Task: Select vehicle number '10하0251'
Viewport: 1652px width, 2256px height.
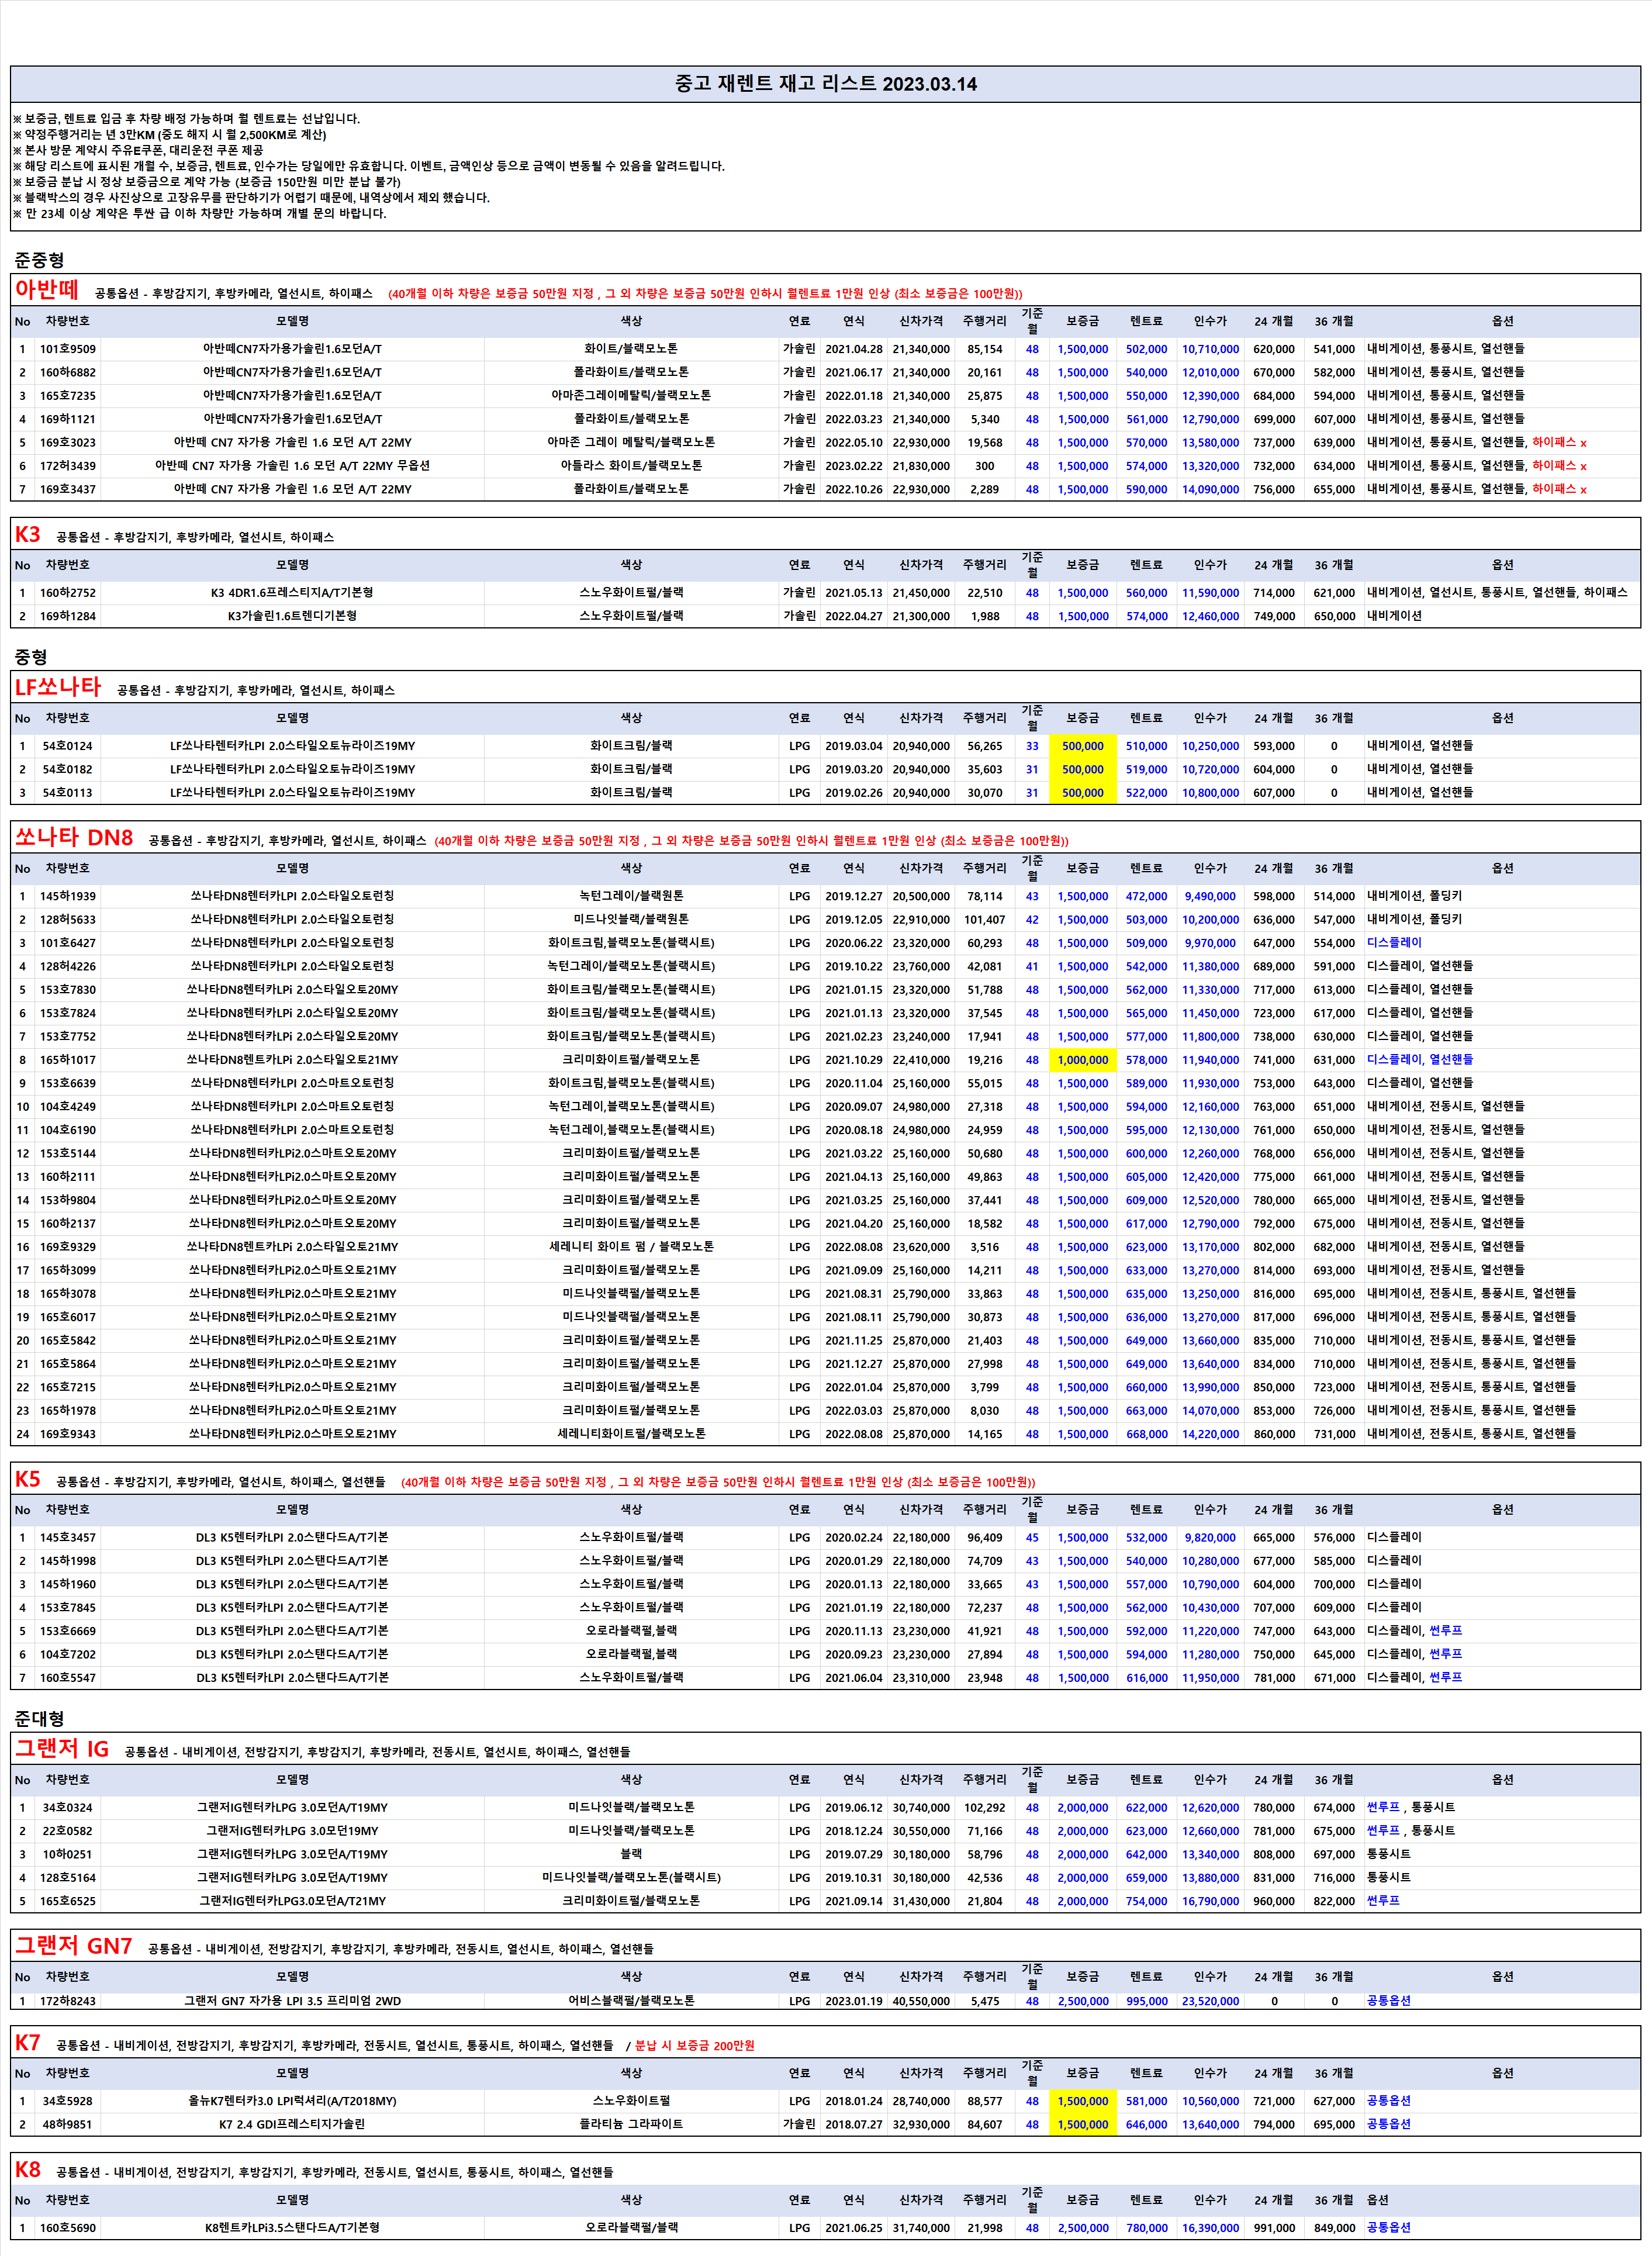Action: tap(68, 1854)
